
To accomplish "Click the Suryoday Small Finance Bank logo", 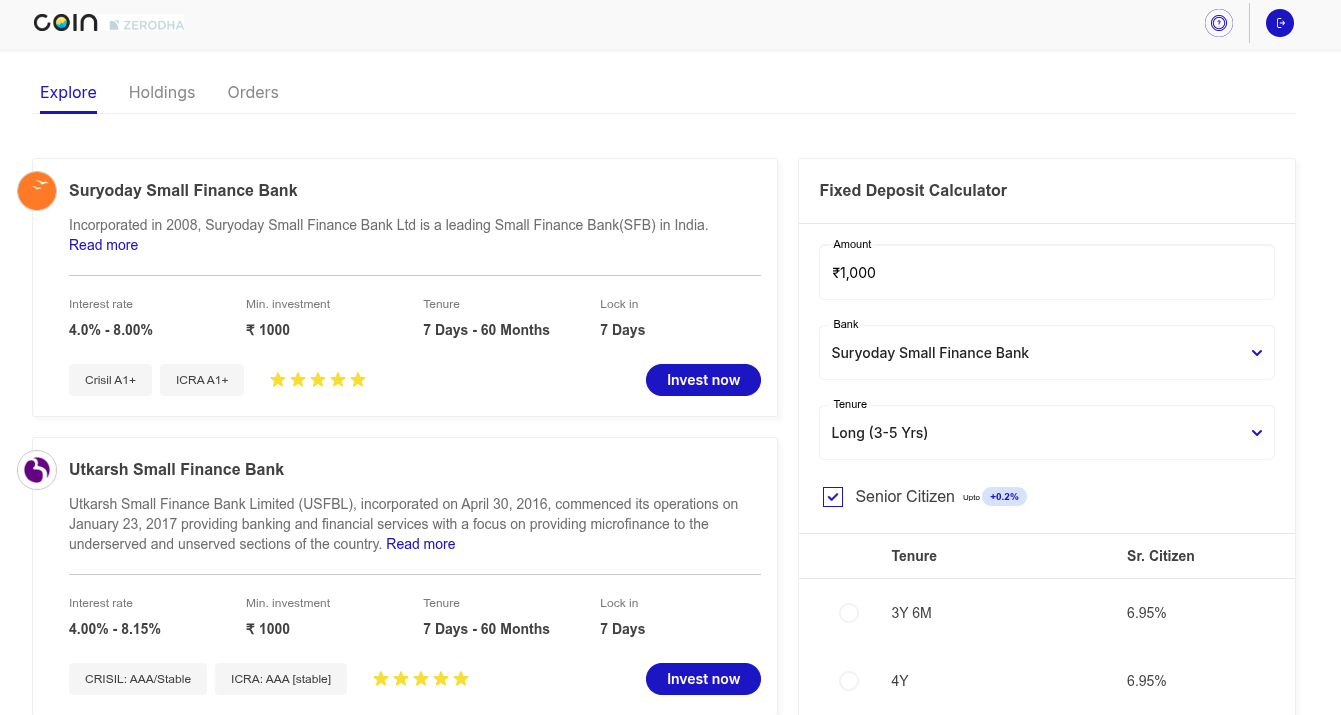I will coord(37,191).
